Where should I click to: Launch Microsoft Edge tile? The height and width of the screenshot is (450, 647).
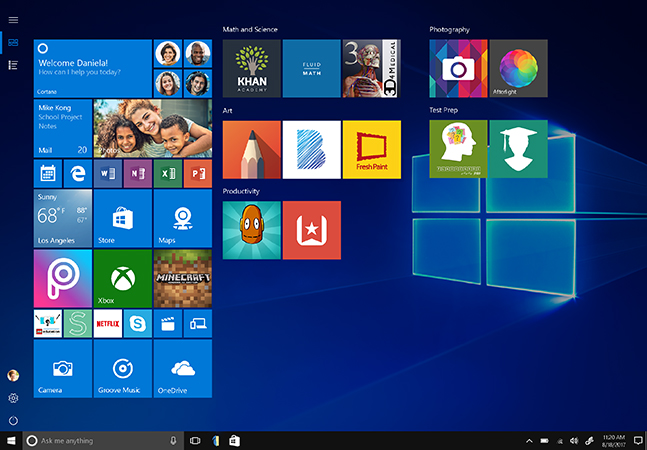pos(78,174)
